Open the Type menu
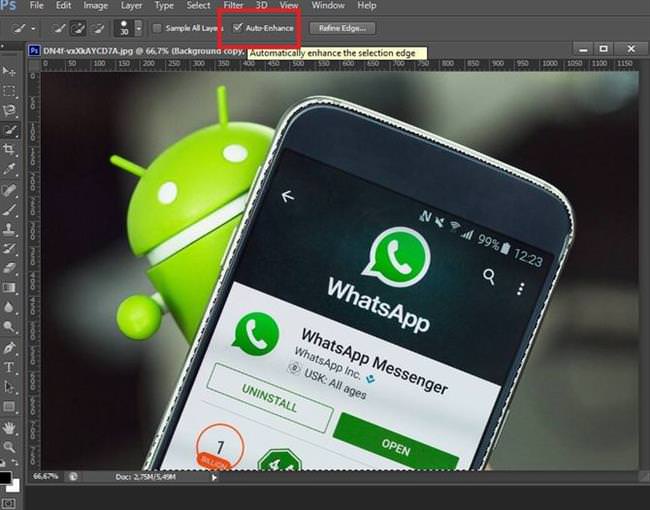The image size is (650, 510). tap(164, 5)
